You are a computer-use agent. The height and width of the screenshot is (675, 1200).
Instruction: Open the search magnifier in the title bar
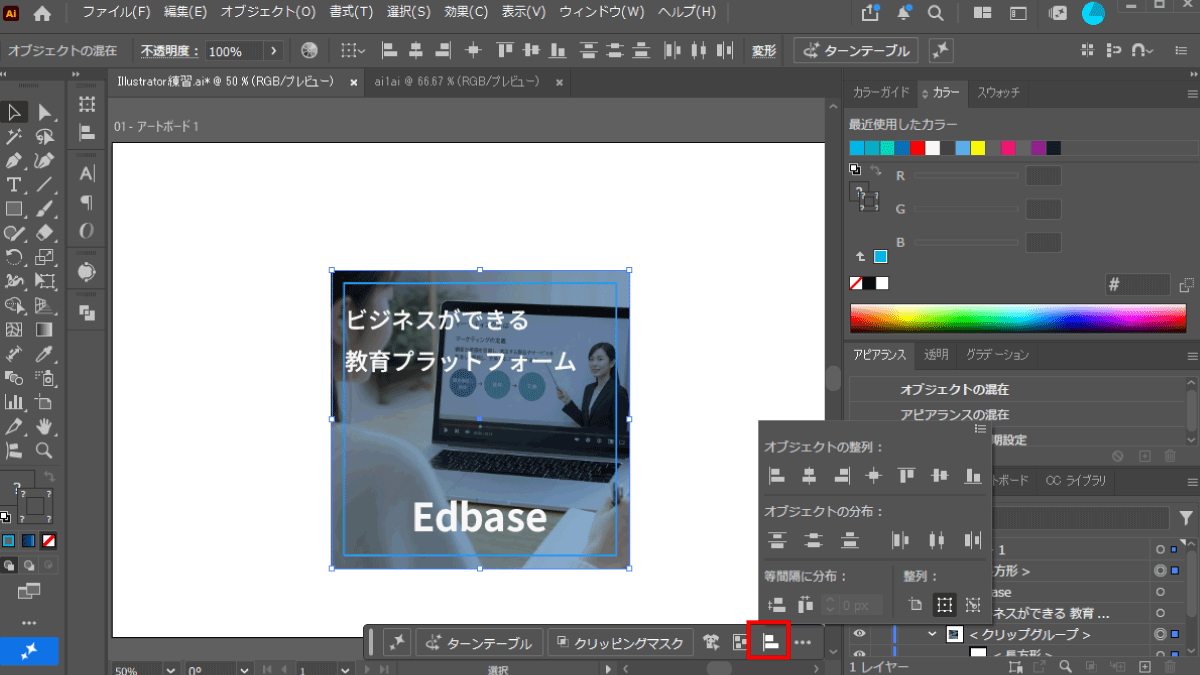click(x=935, y=13)
